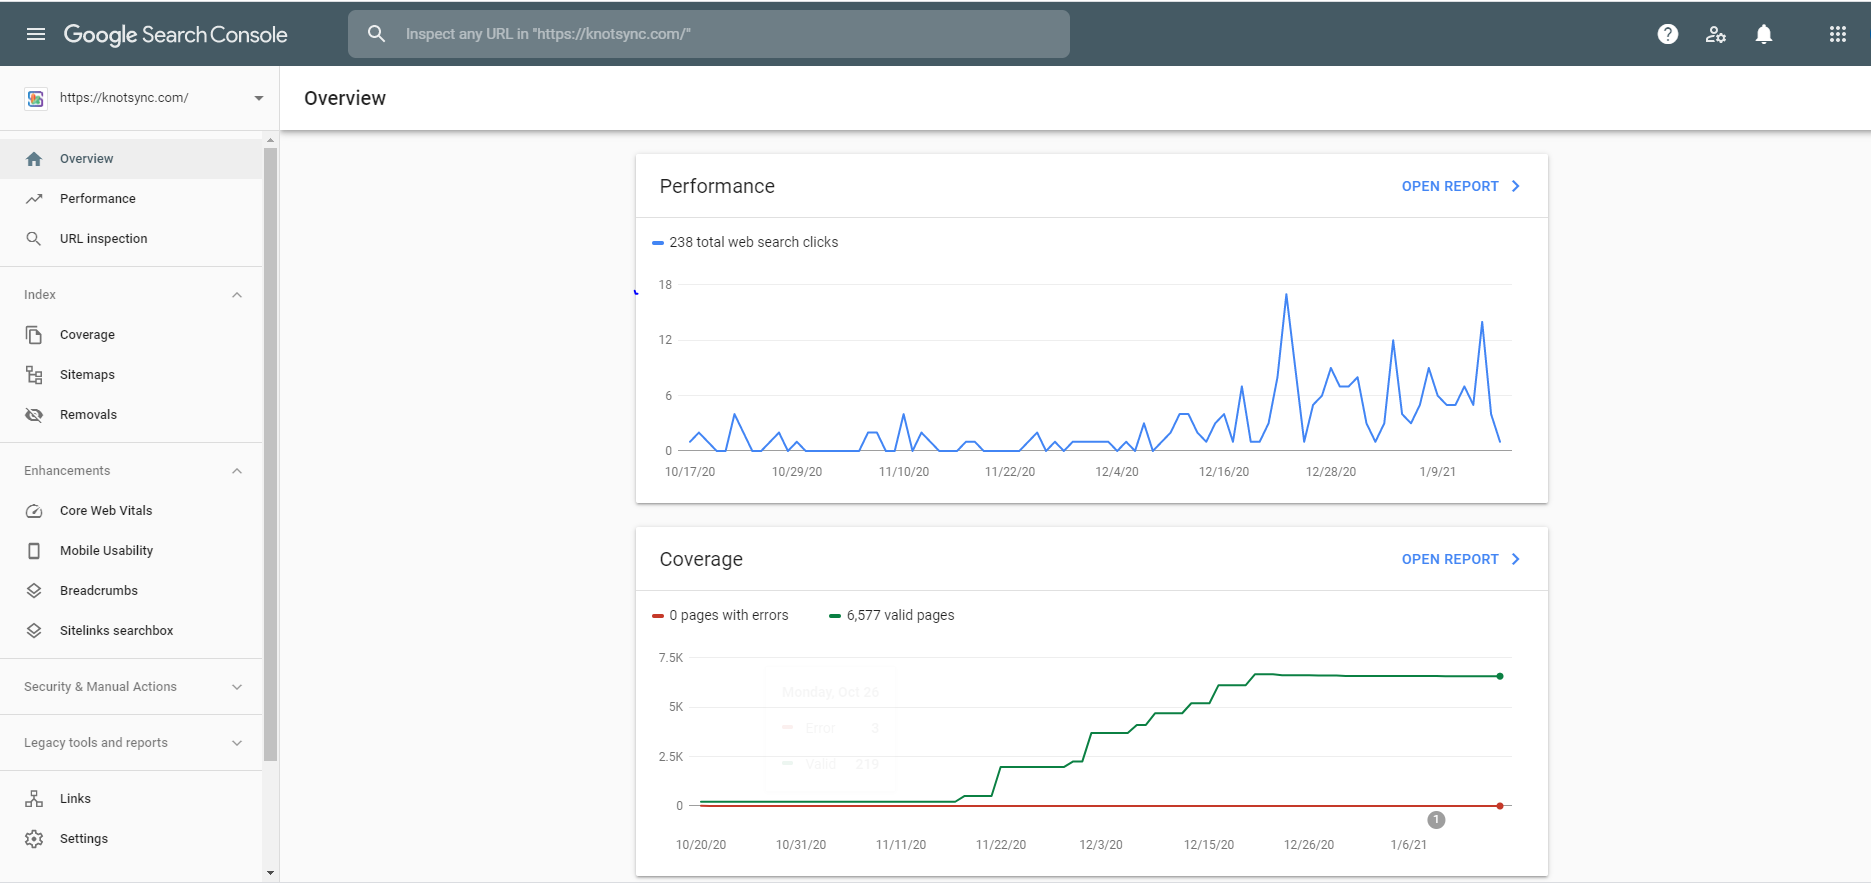
Task: Click the URL inspection search field
Action: coord(709,34)
